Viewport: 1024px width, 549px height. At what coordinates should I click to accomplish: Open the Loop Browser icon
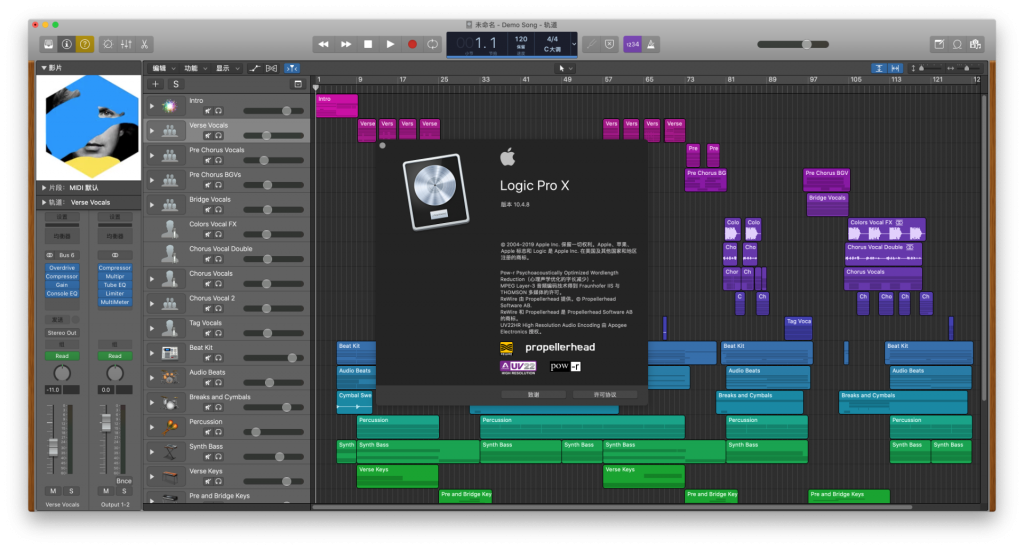point(957,44)
